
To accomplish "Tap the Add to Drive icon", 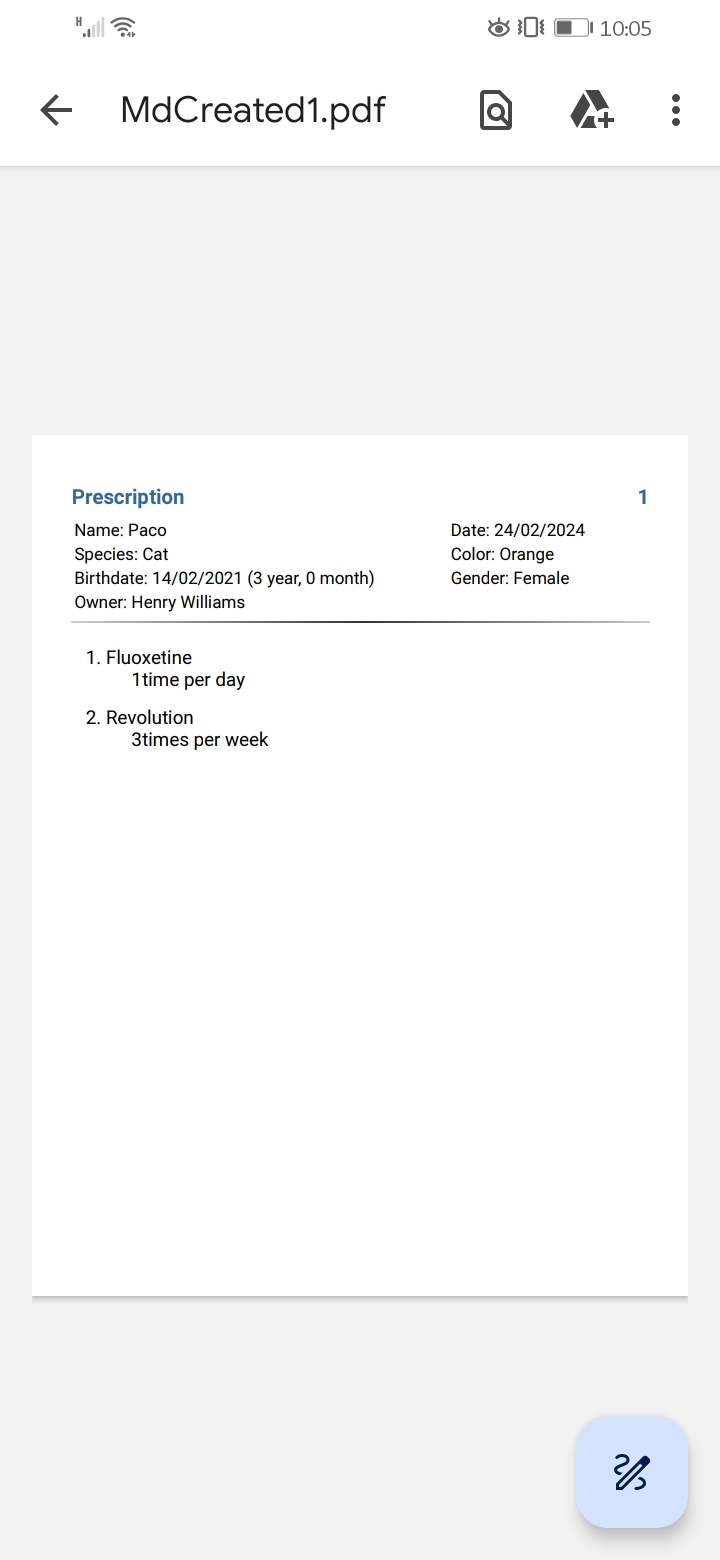I will pos(592,110).
